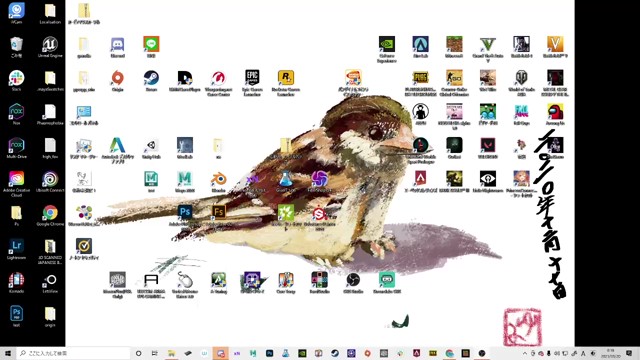
Task: Expand the hidden system tray icons chevron
Action: [x=525, y=353]
